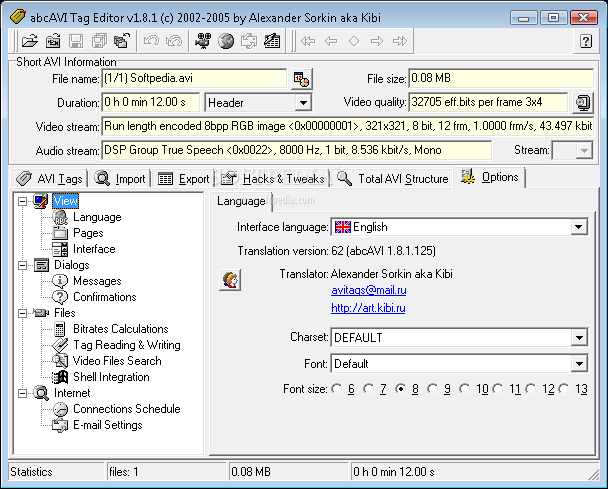Select the Options tab
This screenshot has height=489, width=608.
click(x=489, y=177)
